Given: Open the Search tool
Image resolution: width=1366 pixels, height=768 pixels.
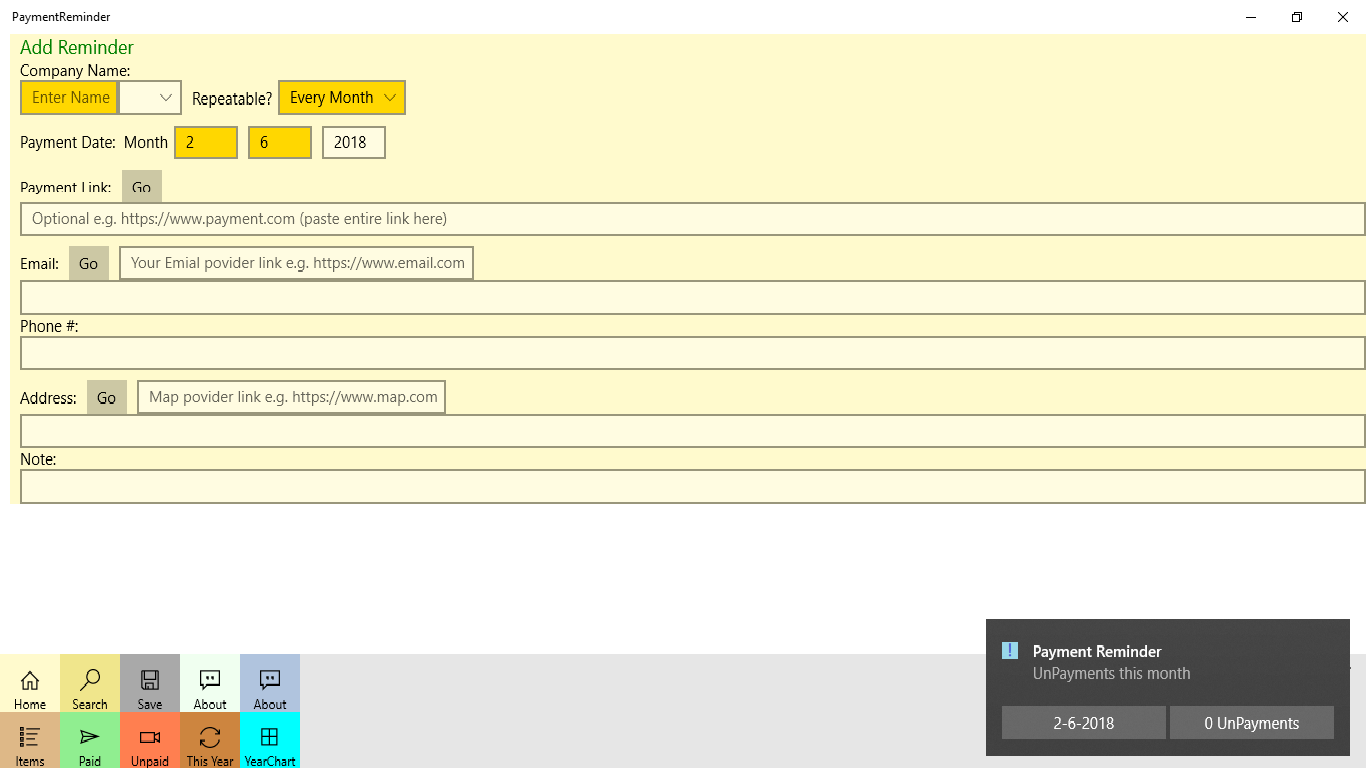Looking at the screenshot, I should tap(90, 683).
